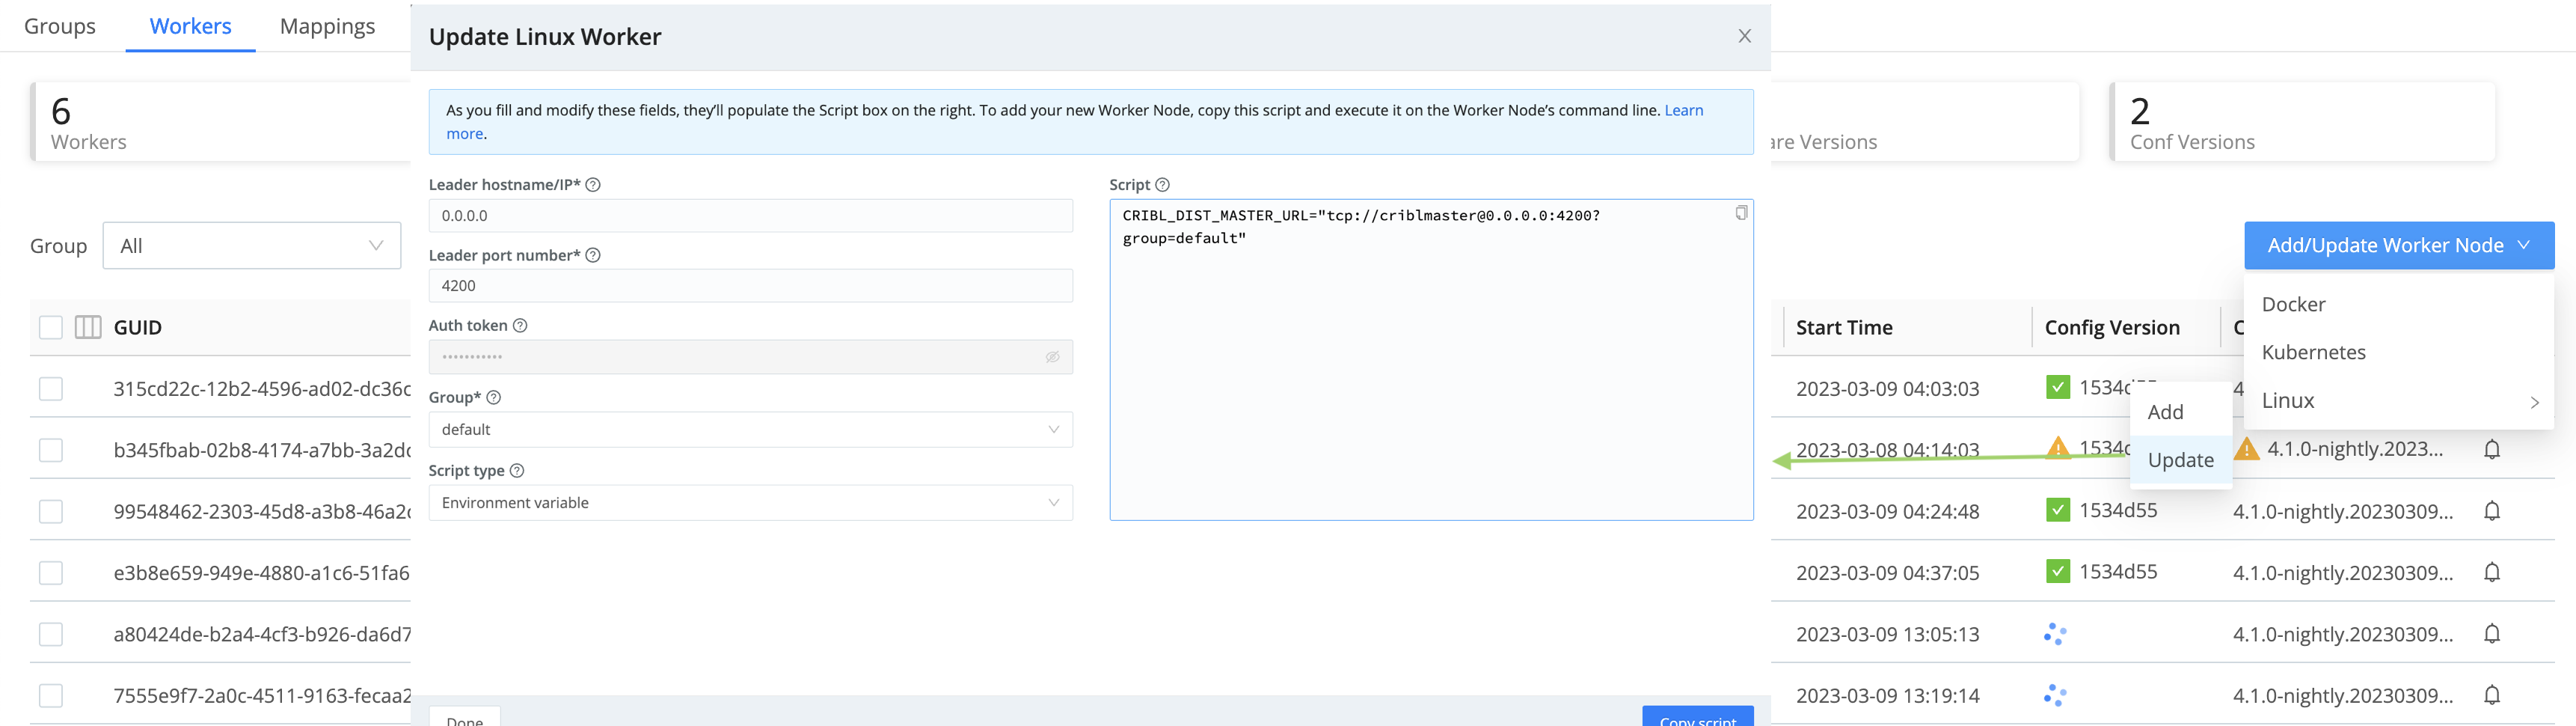Open the Group filter dropdown showing All

[251, 246]
